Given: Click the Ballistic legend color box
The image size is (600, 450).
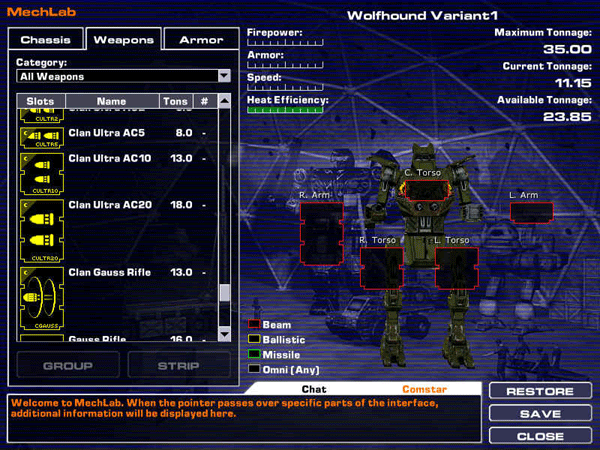Looking at the screenshot, I should click(x=254, y=339).
